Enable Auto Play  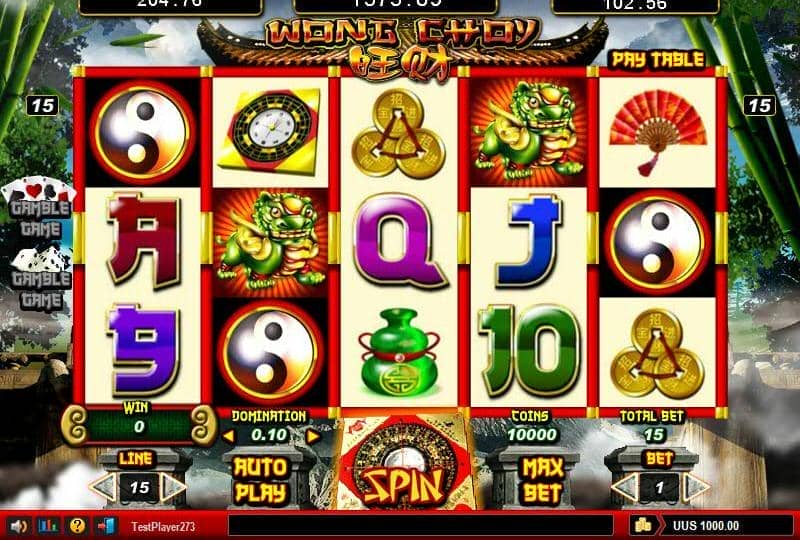click(x=260, y=480)
